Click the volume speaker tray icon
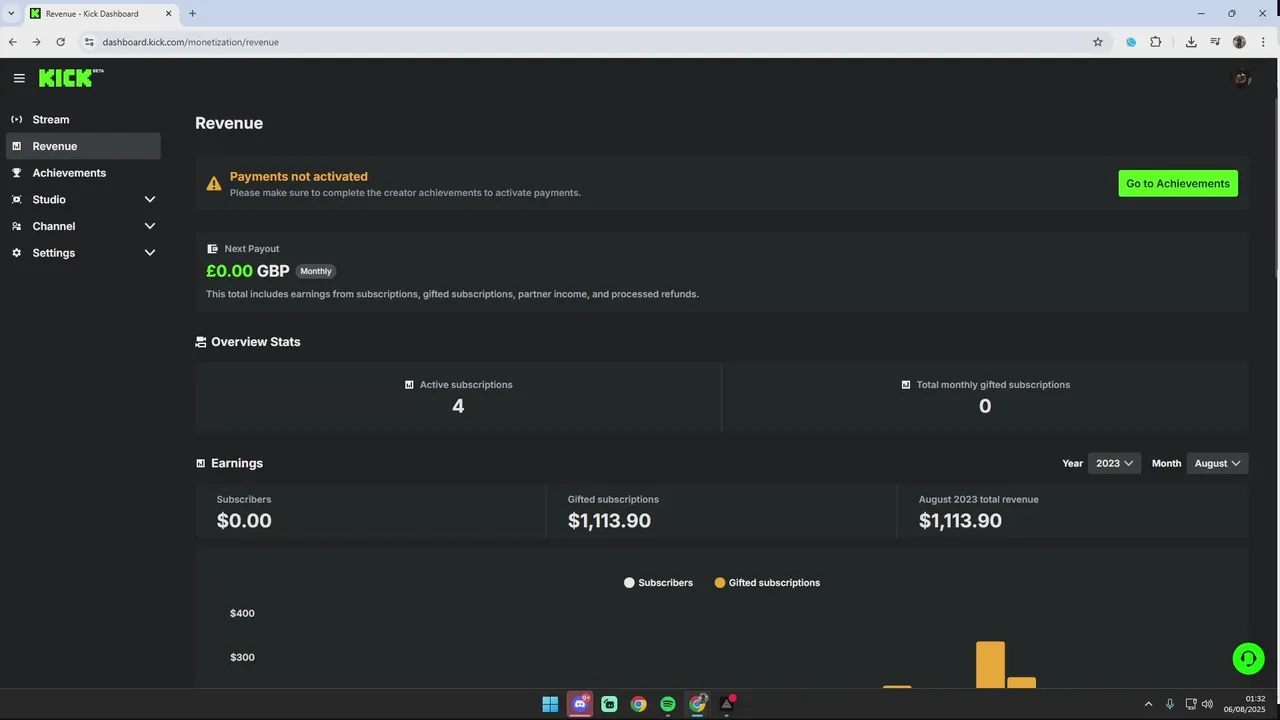 1207,704
